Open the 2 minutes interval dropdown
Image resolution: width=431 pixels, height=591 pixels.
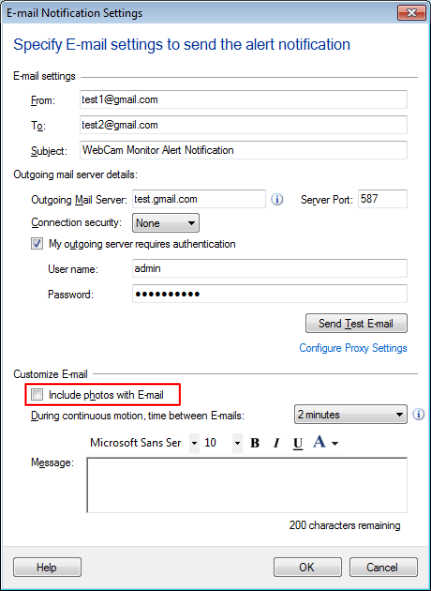350,414
